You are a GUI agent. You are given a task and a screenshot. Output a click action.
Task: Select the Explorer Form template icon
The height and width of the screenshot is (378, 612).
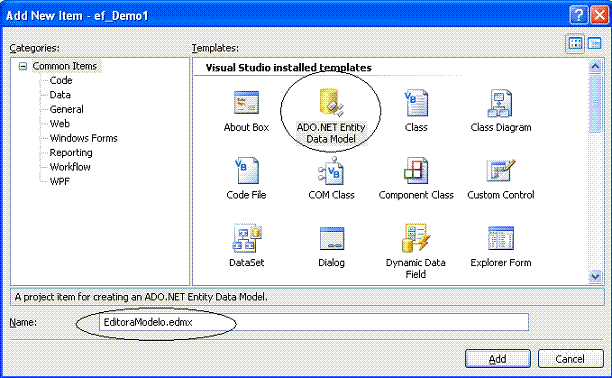coord(501,238)
